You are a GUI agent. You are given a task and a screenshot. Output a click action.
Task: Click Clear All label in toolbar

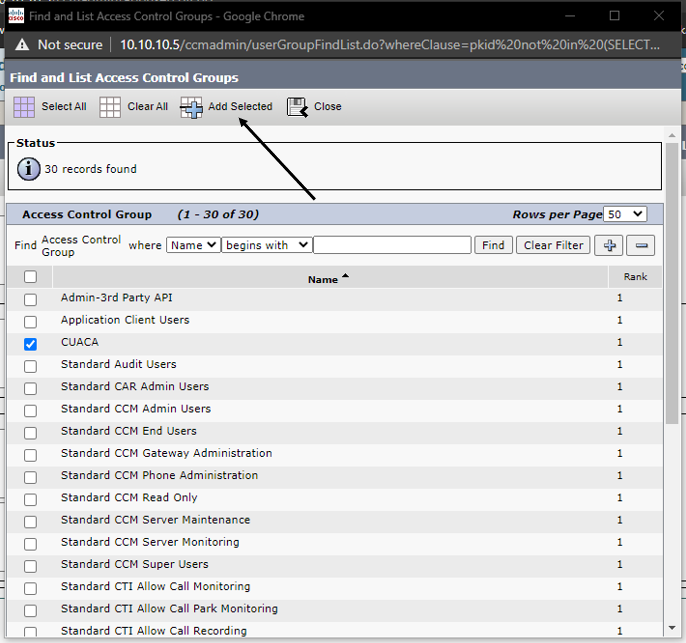147,106
